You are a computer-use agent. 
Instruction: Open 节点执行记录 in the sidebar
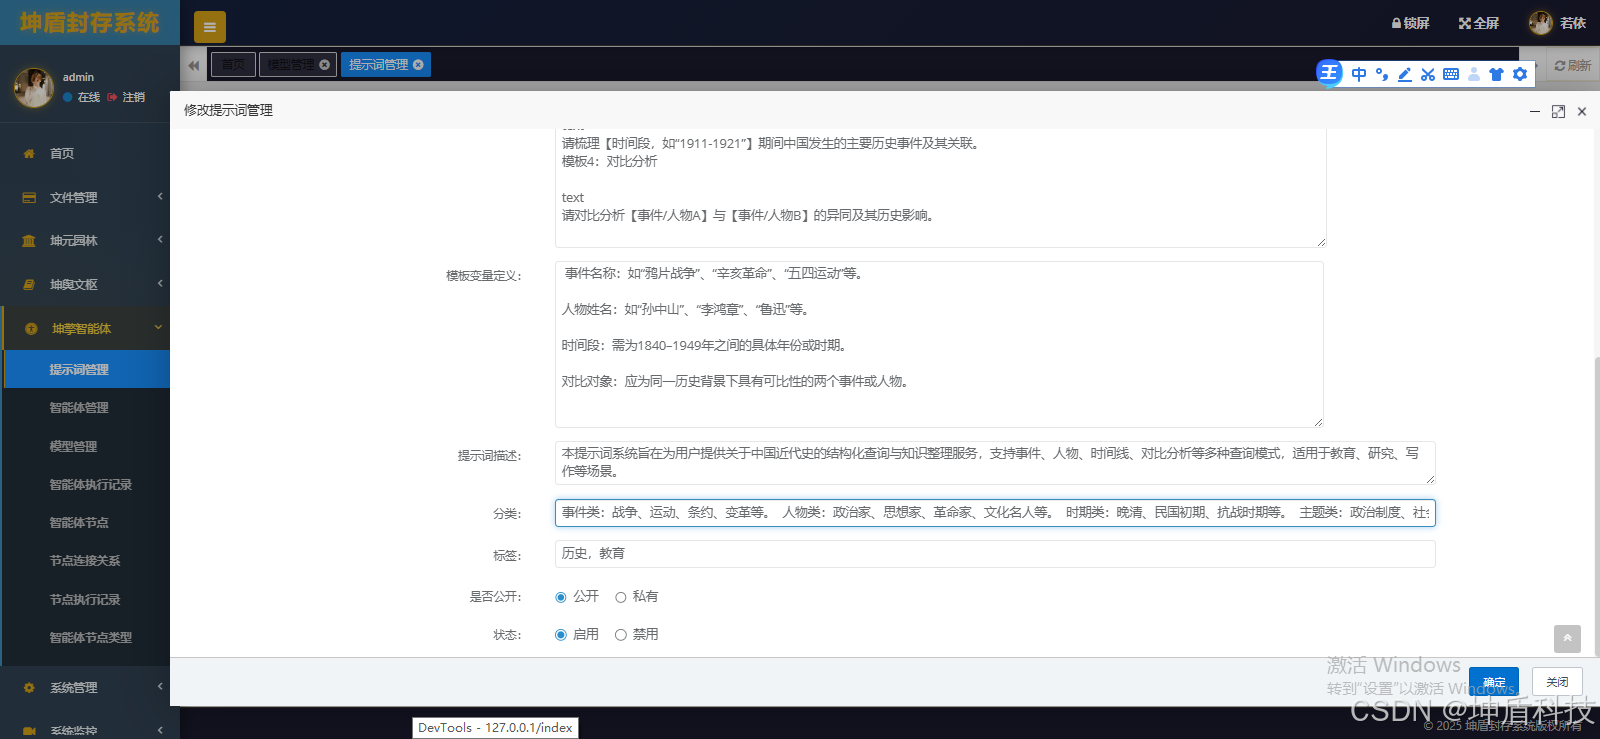pyautogui.click(x=87, y=599)
